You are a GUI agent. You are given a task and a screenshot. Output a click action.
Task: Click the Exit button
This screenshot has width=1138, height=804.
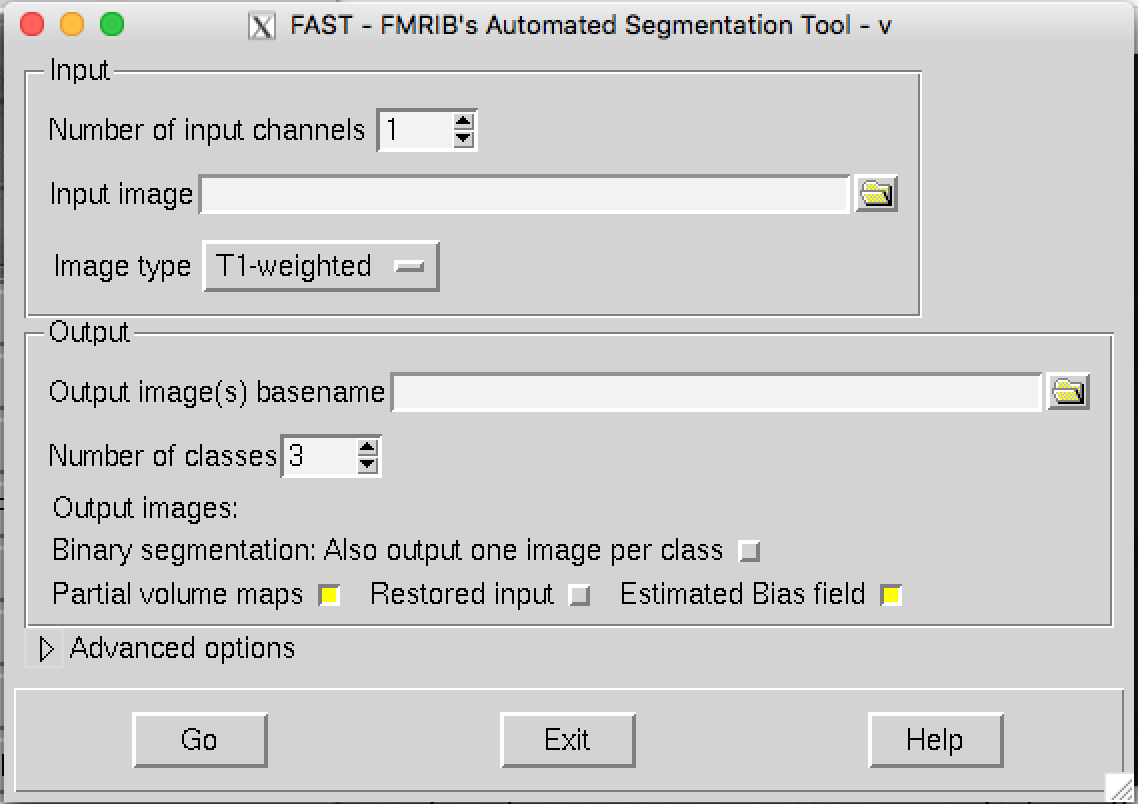[x=568, y=740]
